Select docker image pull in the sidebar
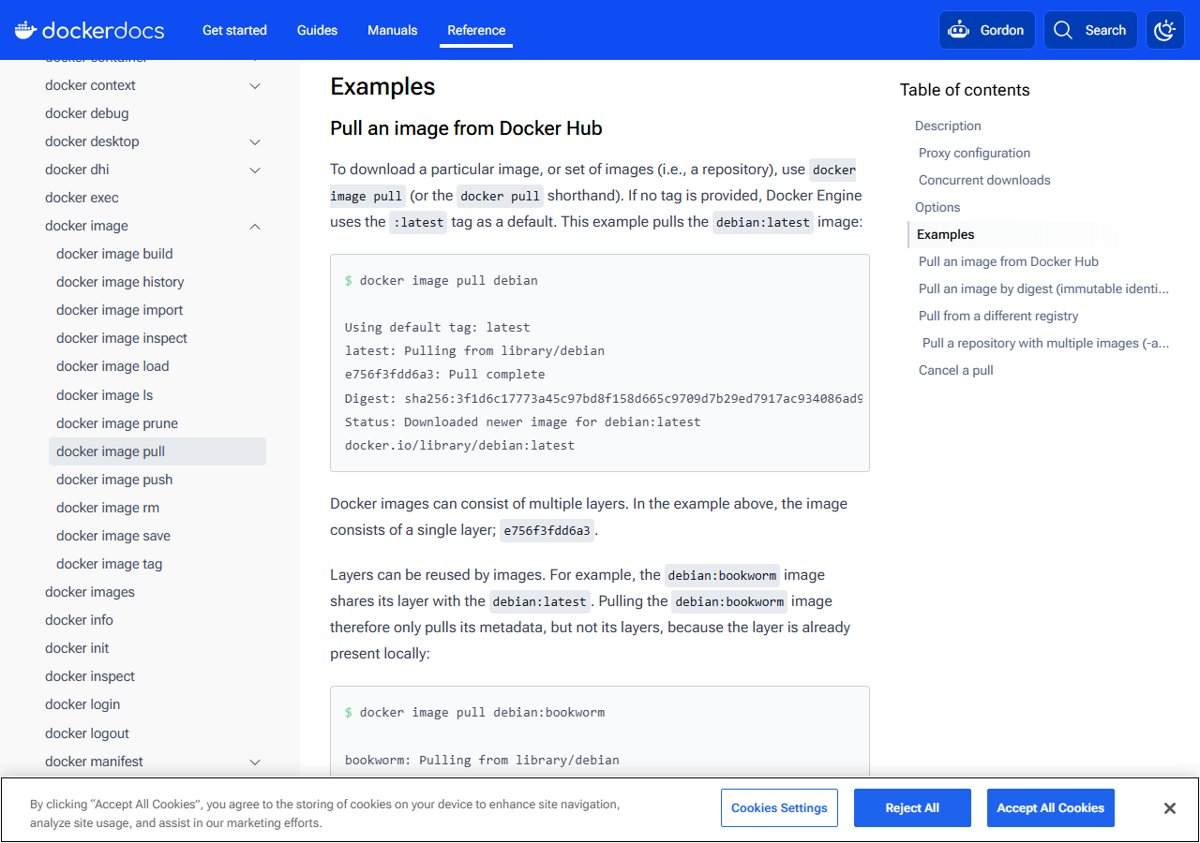This screenshot has height=843, width=1200. [157, 452]
